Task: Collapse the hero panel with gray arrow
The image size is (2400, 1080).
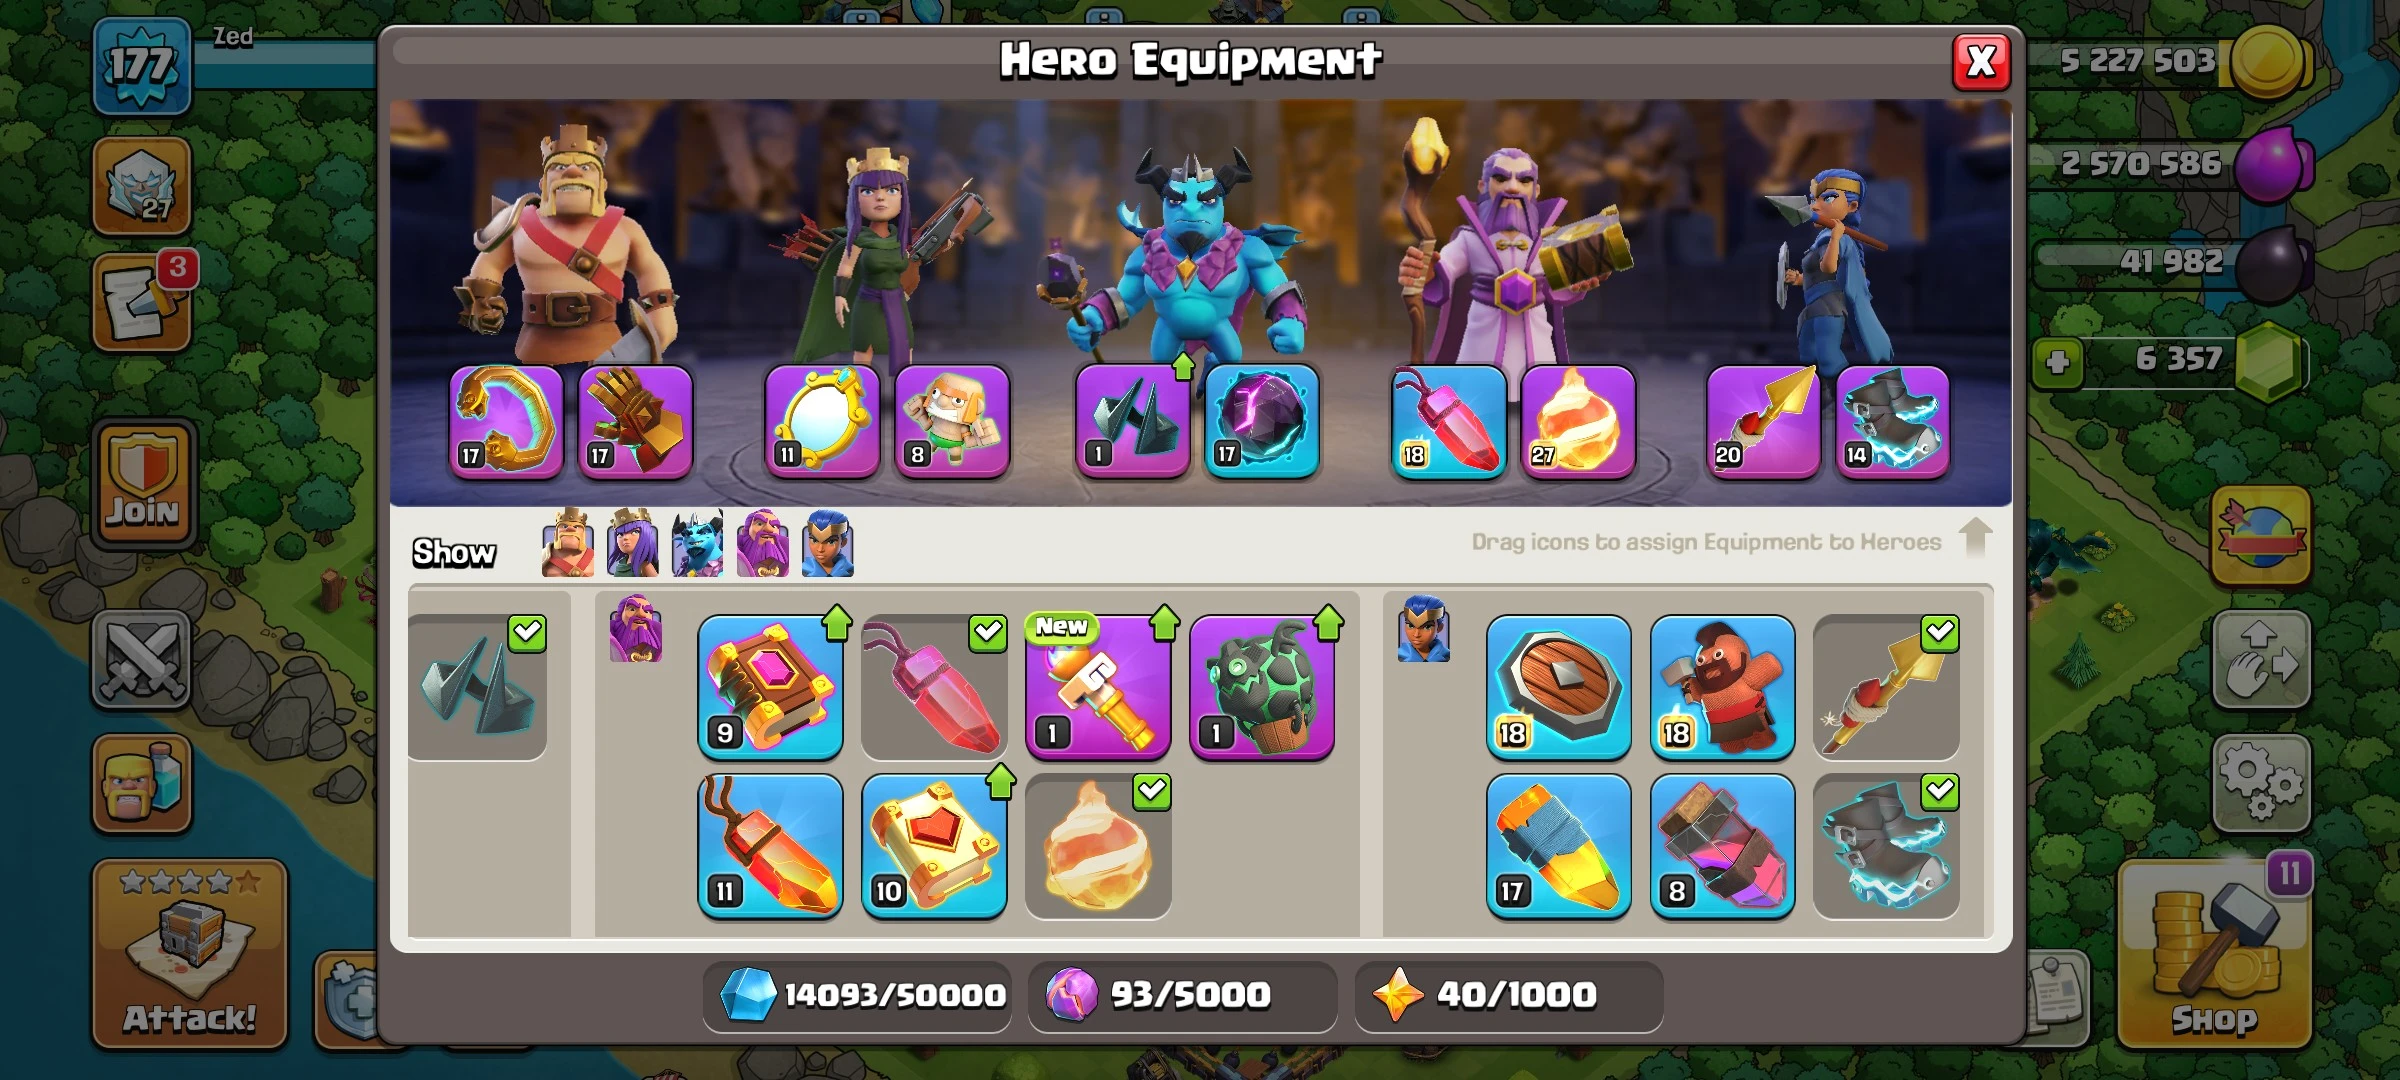Action: tap(1975, 538)
